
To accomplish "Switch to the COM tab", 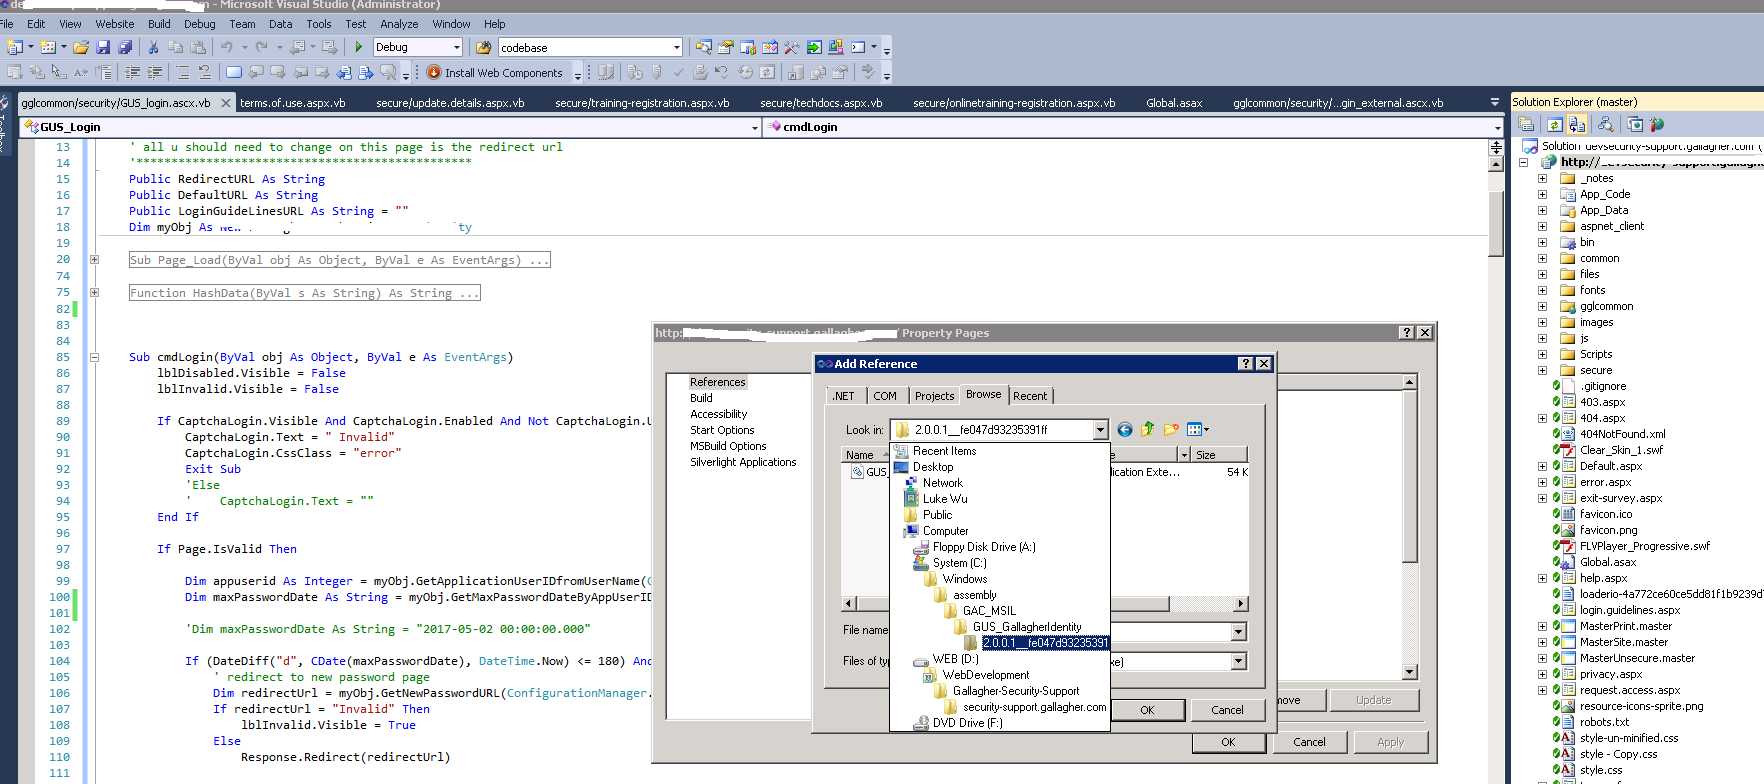I will click(885, 396).
